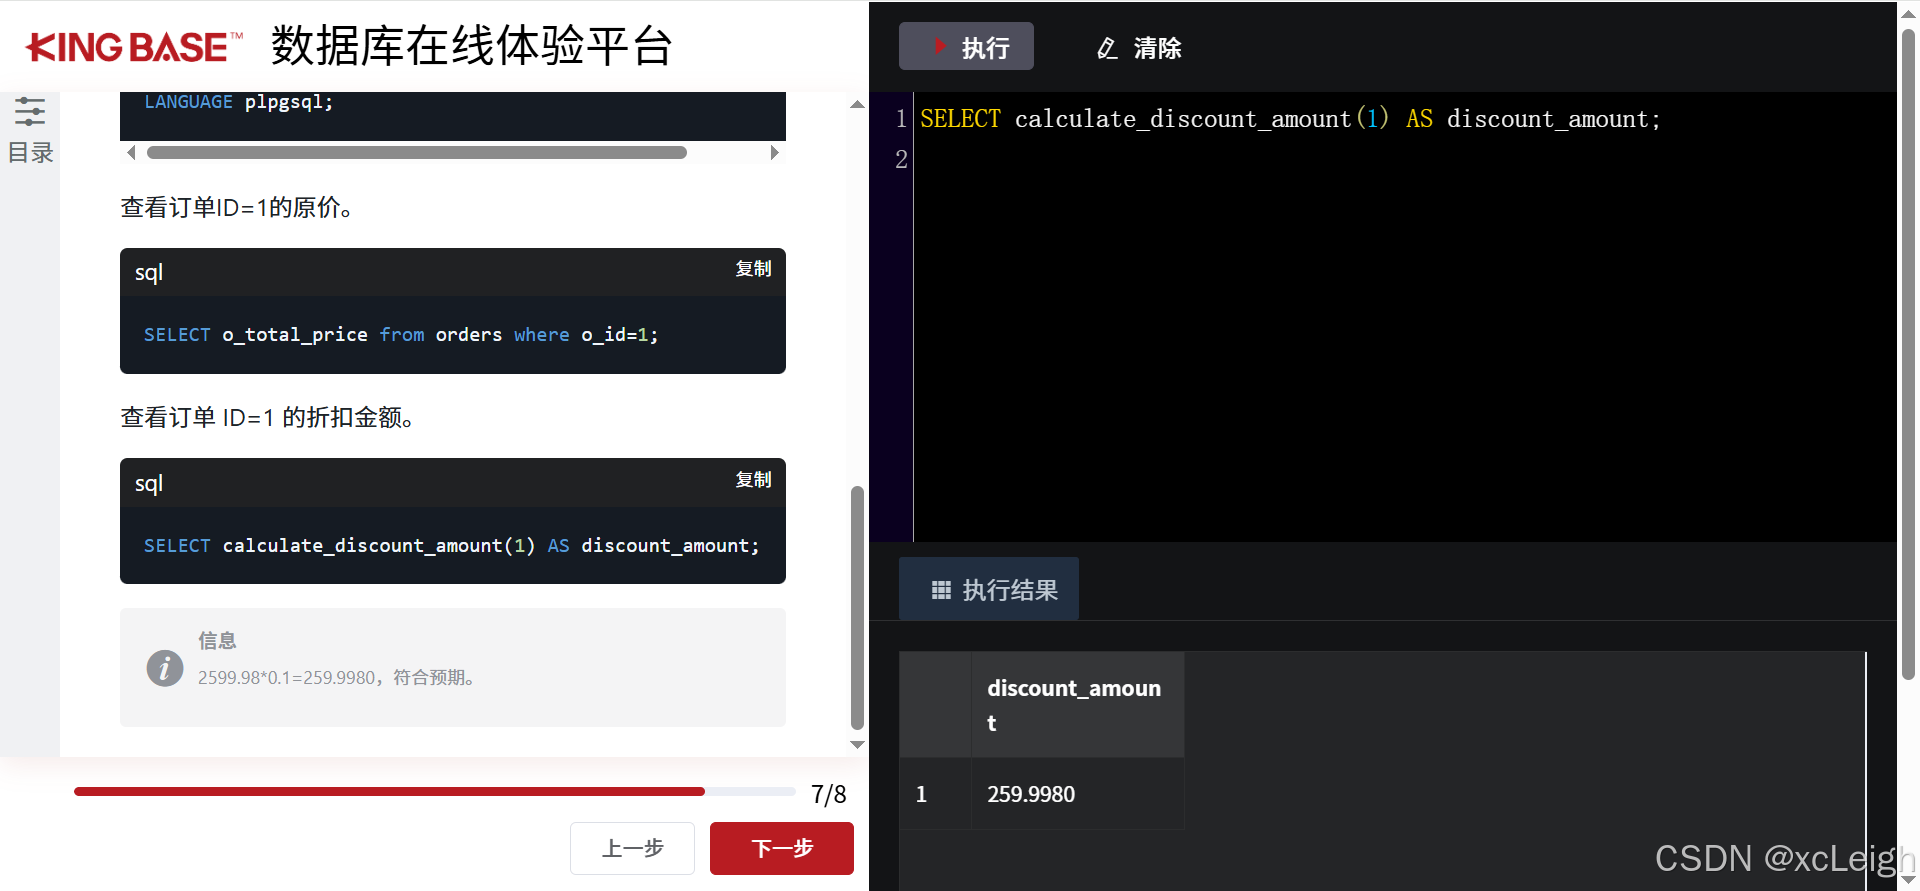Go back with 上一步 button

point(632,848)
